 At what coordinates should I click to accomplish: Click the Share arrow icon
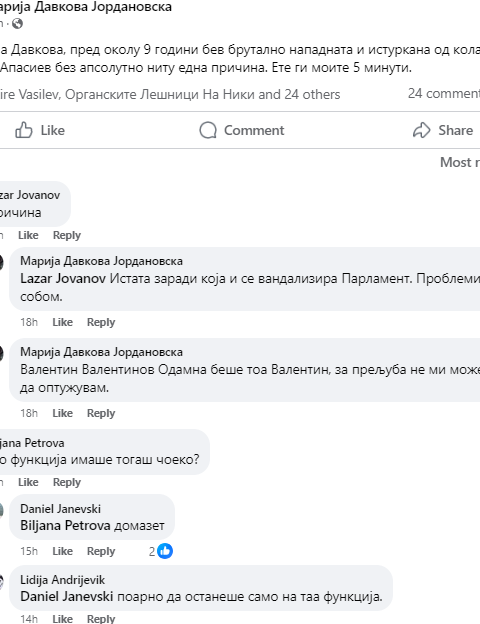click(421, 130)
